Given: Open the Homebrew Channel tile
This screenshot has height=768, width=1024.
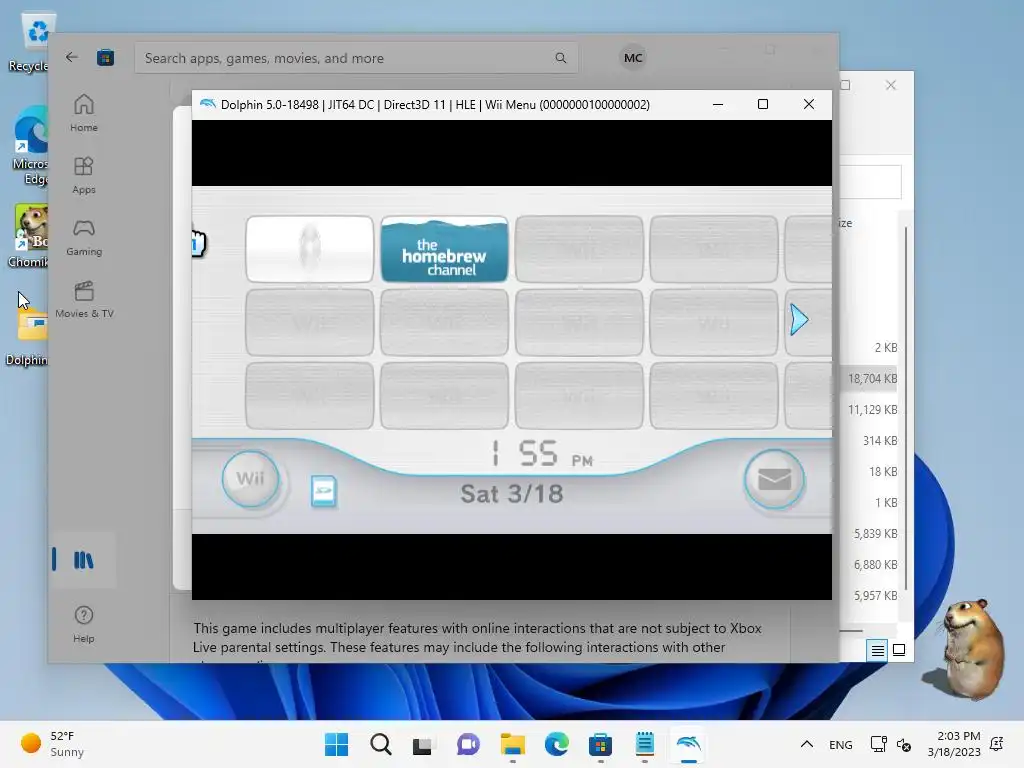Looking at the screenshot, I should (x=444, y=249).
